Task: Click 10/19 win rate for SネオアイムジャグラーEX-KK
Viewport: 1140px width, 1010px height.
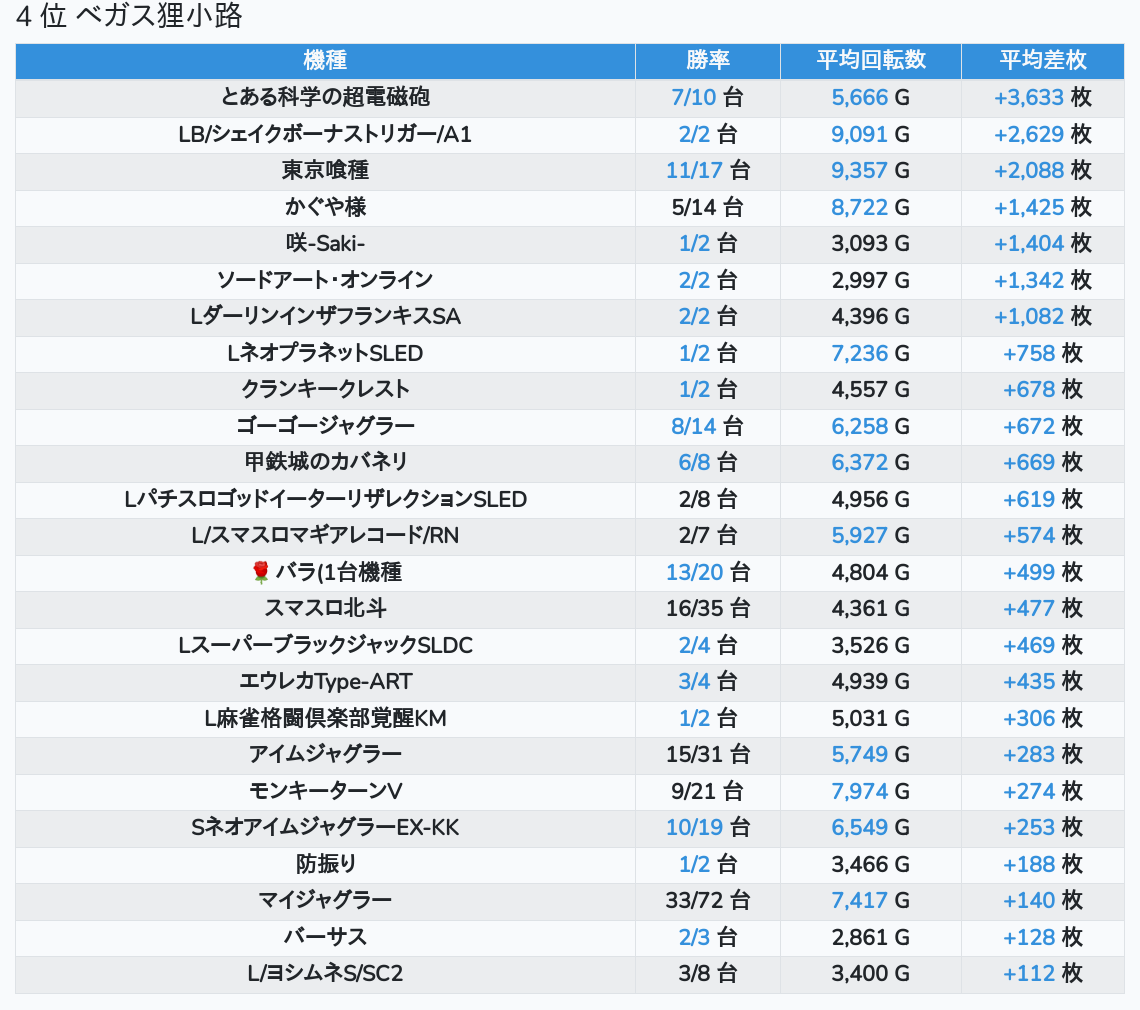Action: (x=694, y=827)
